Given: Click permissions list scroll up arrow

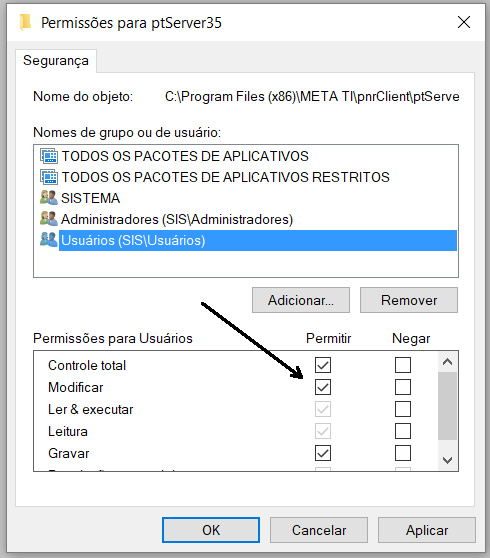Looking at the screenshot, I should pos(447,362).
